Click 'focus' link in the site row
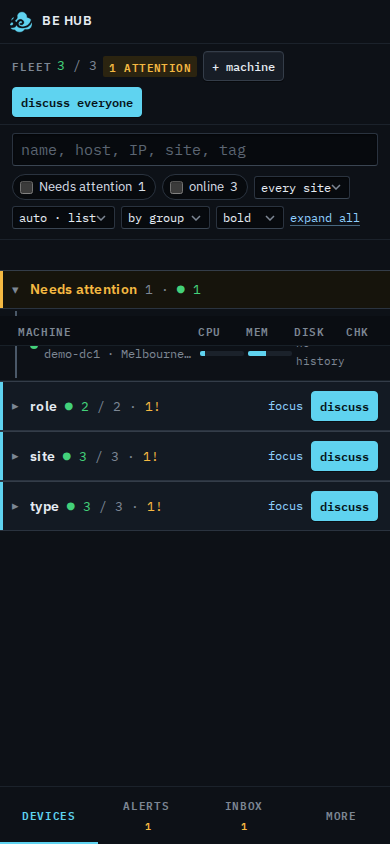The height and width of the screenshot is (844, 390). 285,456
